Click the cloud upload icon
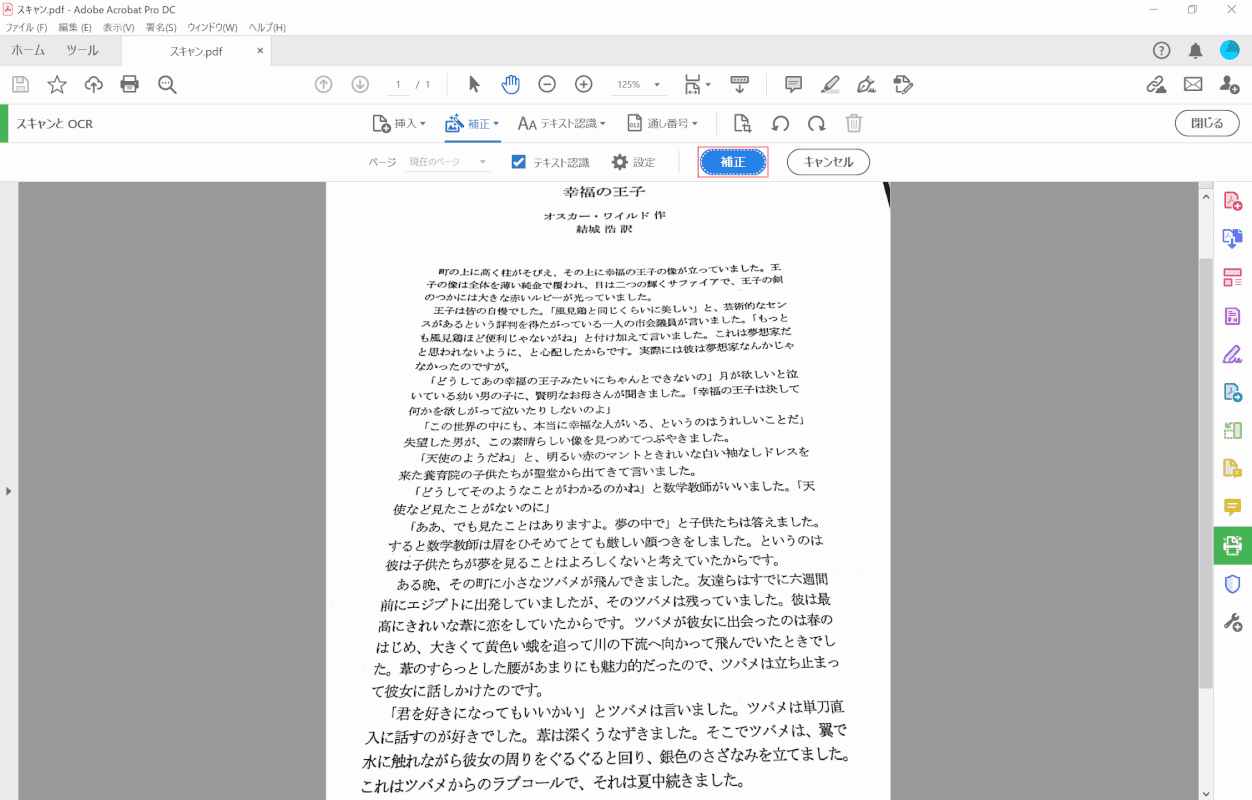The width and height of the screenshot is (1252, 800). point(94,85)
